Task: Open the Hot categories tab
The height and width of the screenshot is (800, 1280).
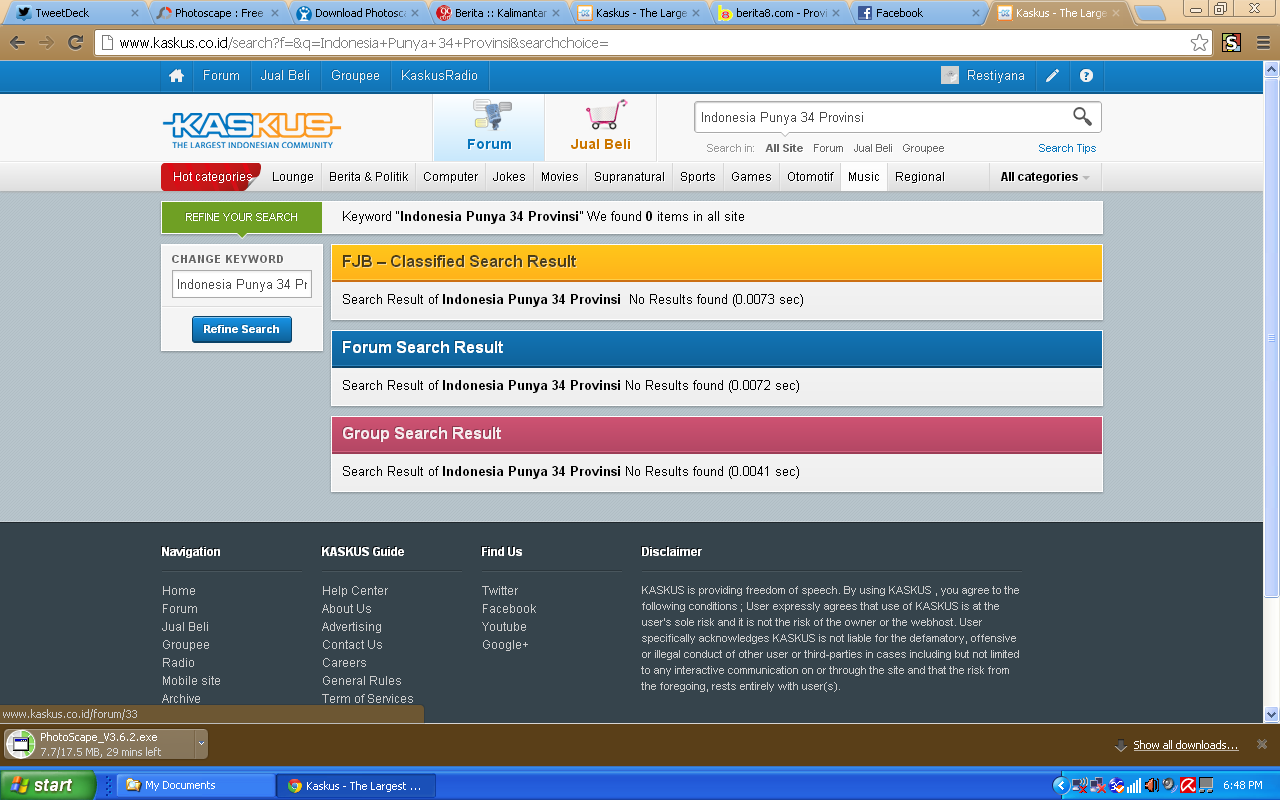Action: (211, 177)
